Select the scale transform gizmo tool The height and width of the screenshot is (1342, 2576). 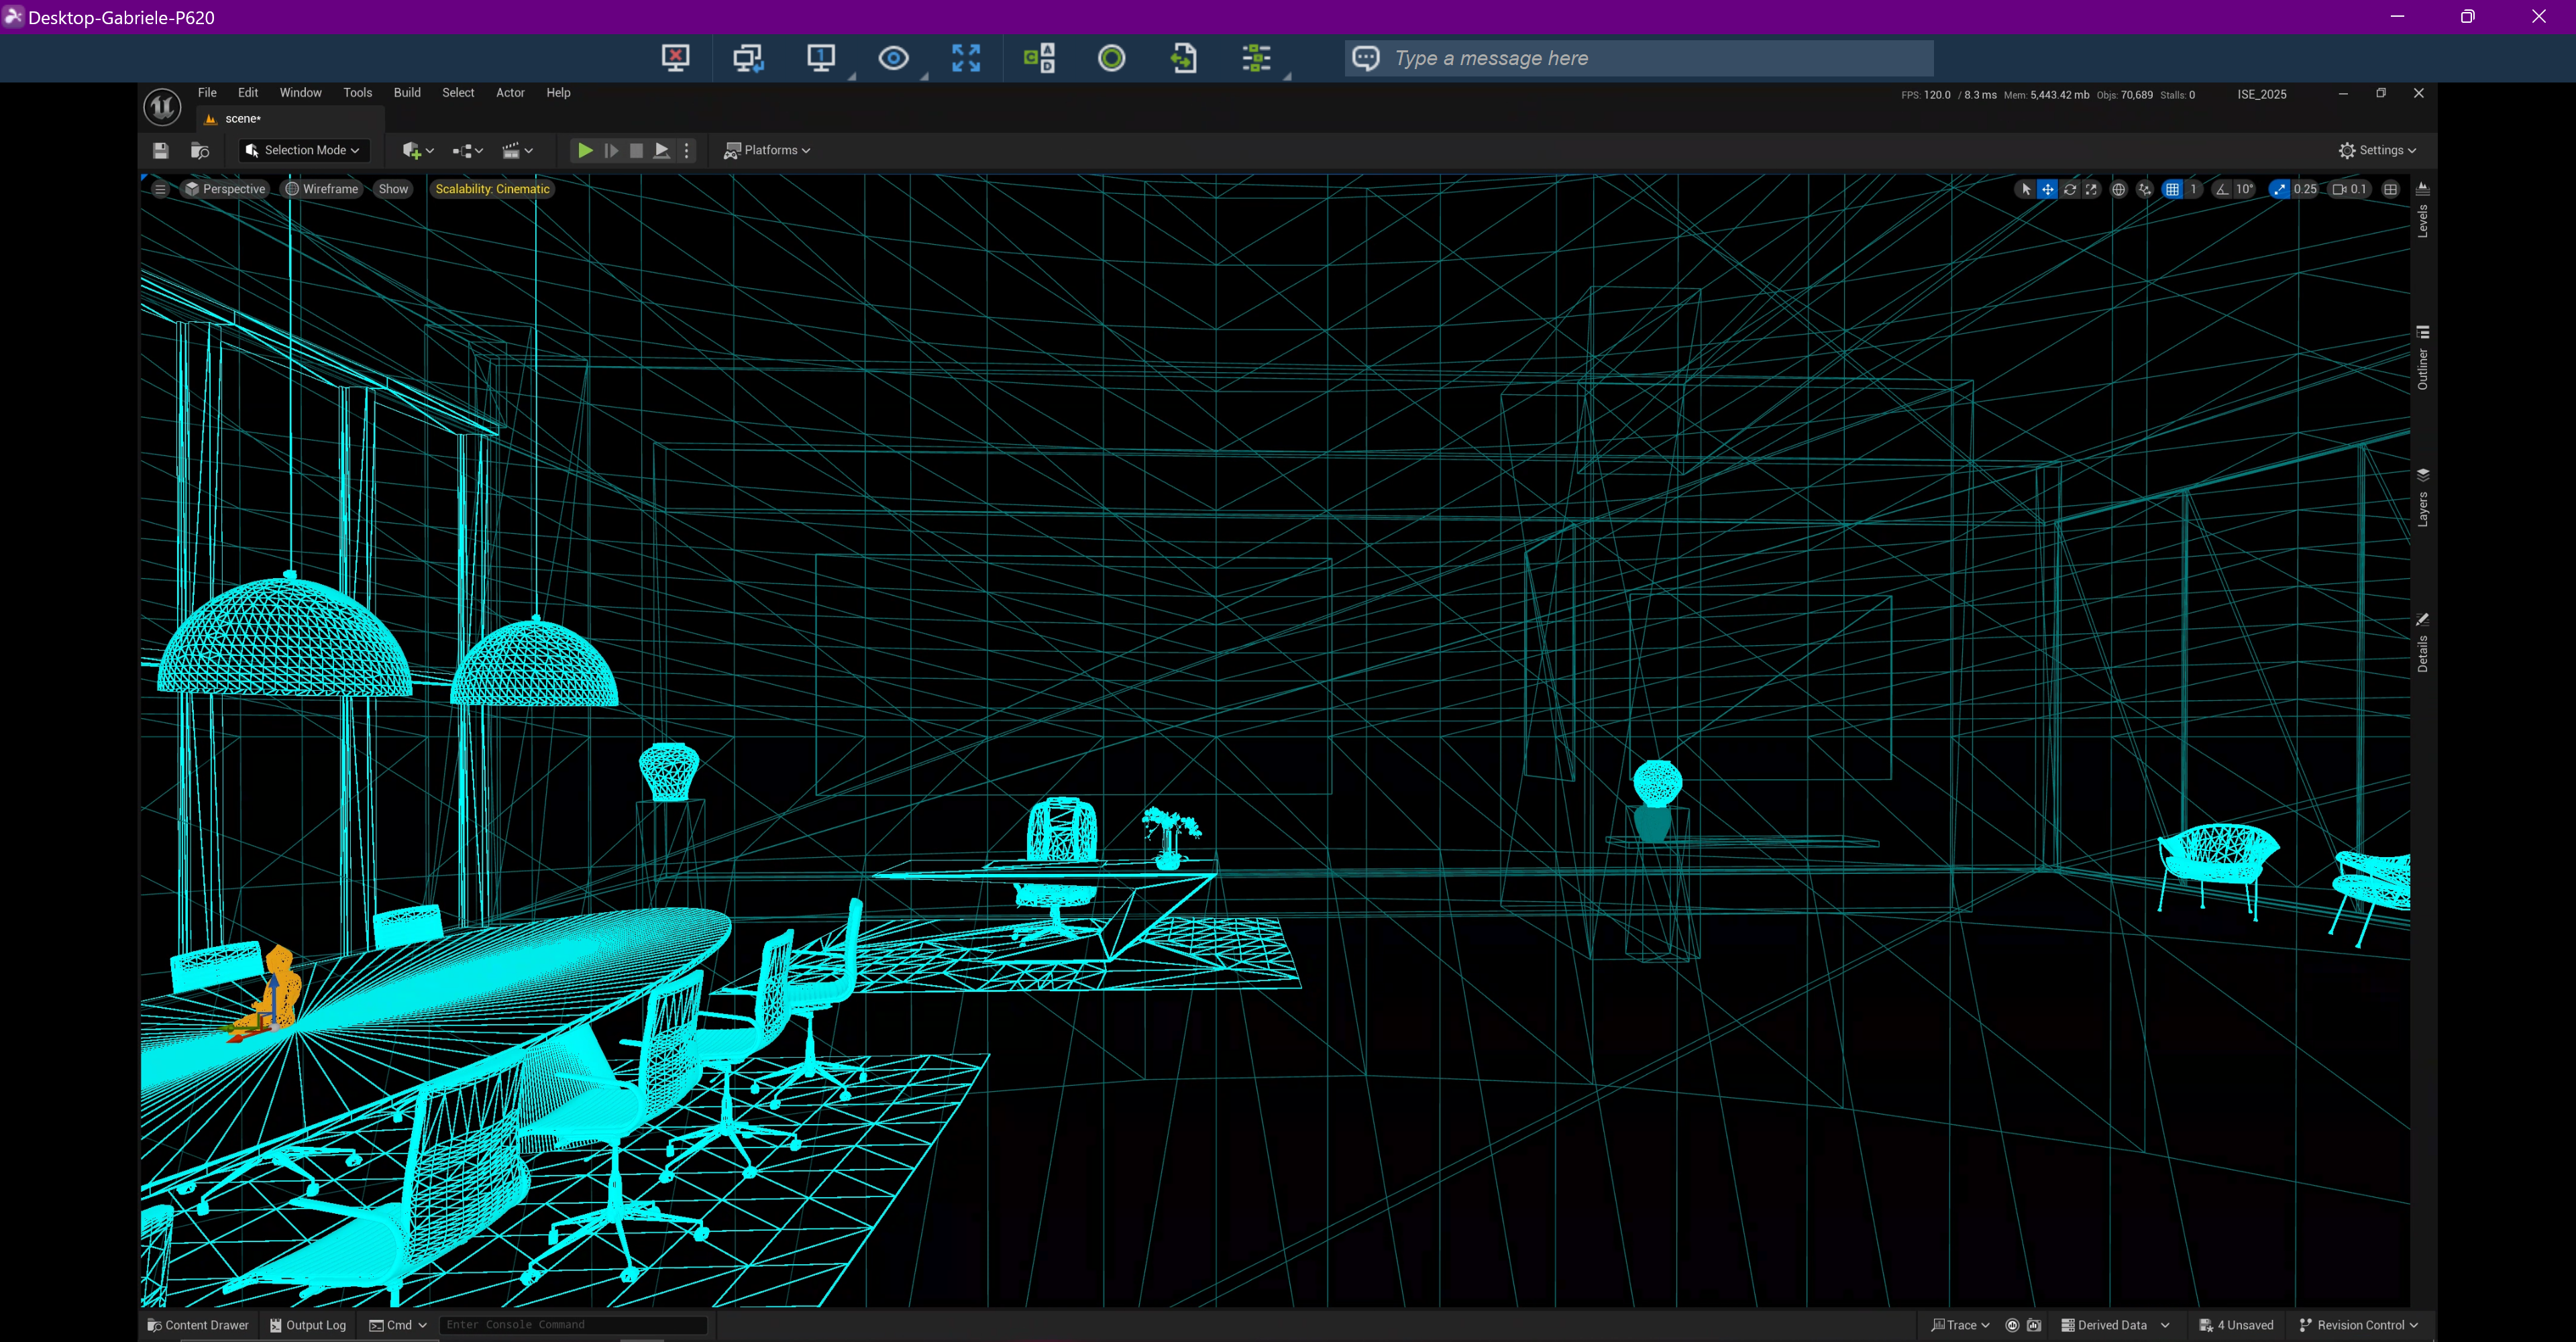2091,189
